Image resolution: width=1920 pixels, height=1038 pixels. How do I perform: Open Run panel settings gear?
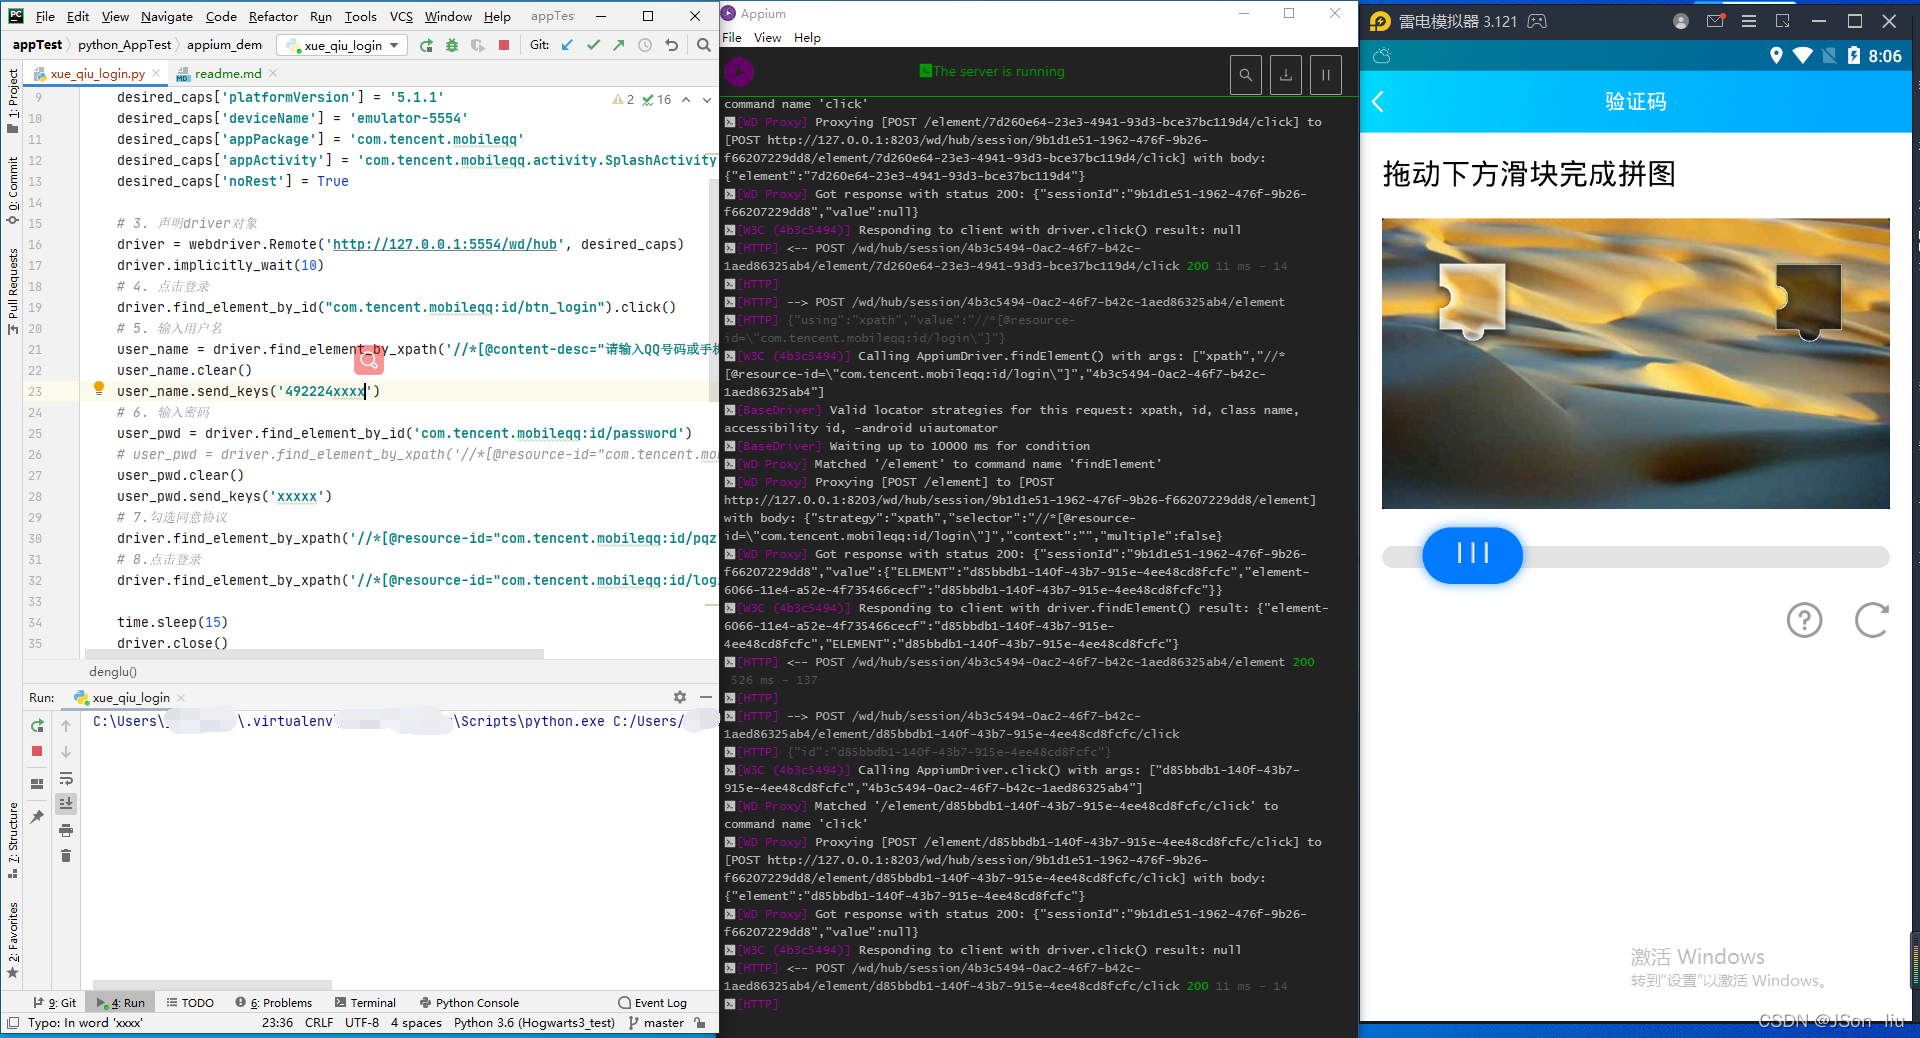[x=680, y=697]
